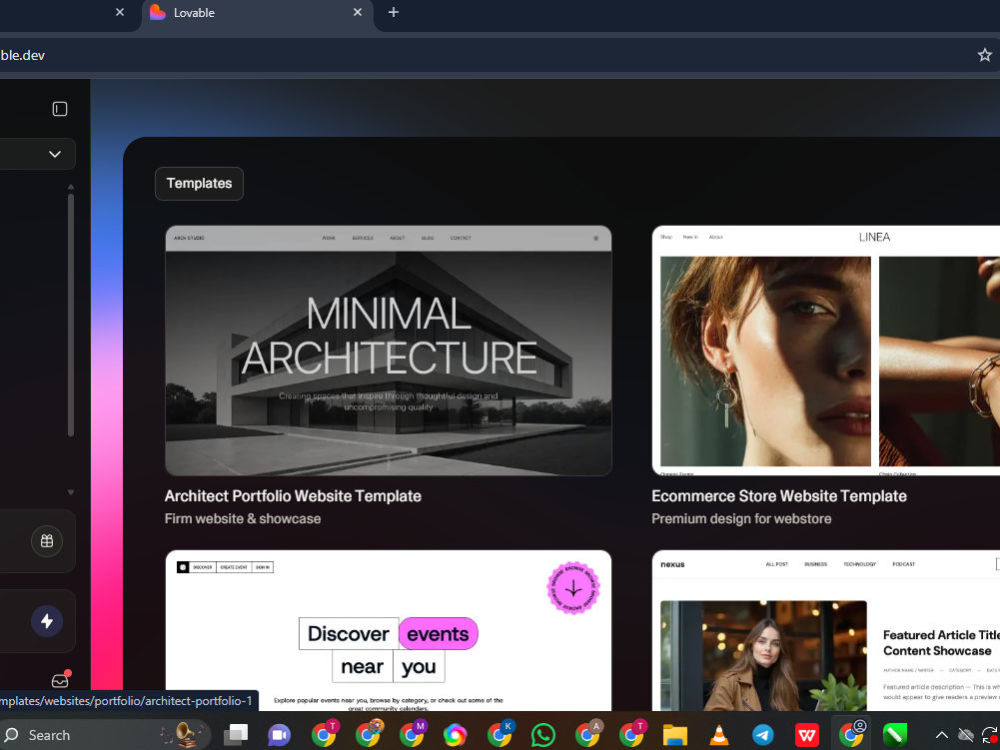Open Task View from the taskbar
Image resolution: width=1000 pixels, height=750 pixels.
coord(235,735)
